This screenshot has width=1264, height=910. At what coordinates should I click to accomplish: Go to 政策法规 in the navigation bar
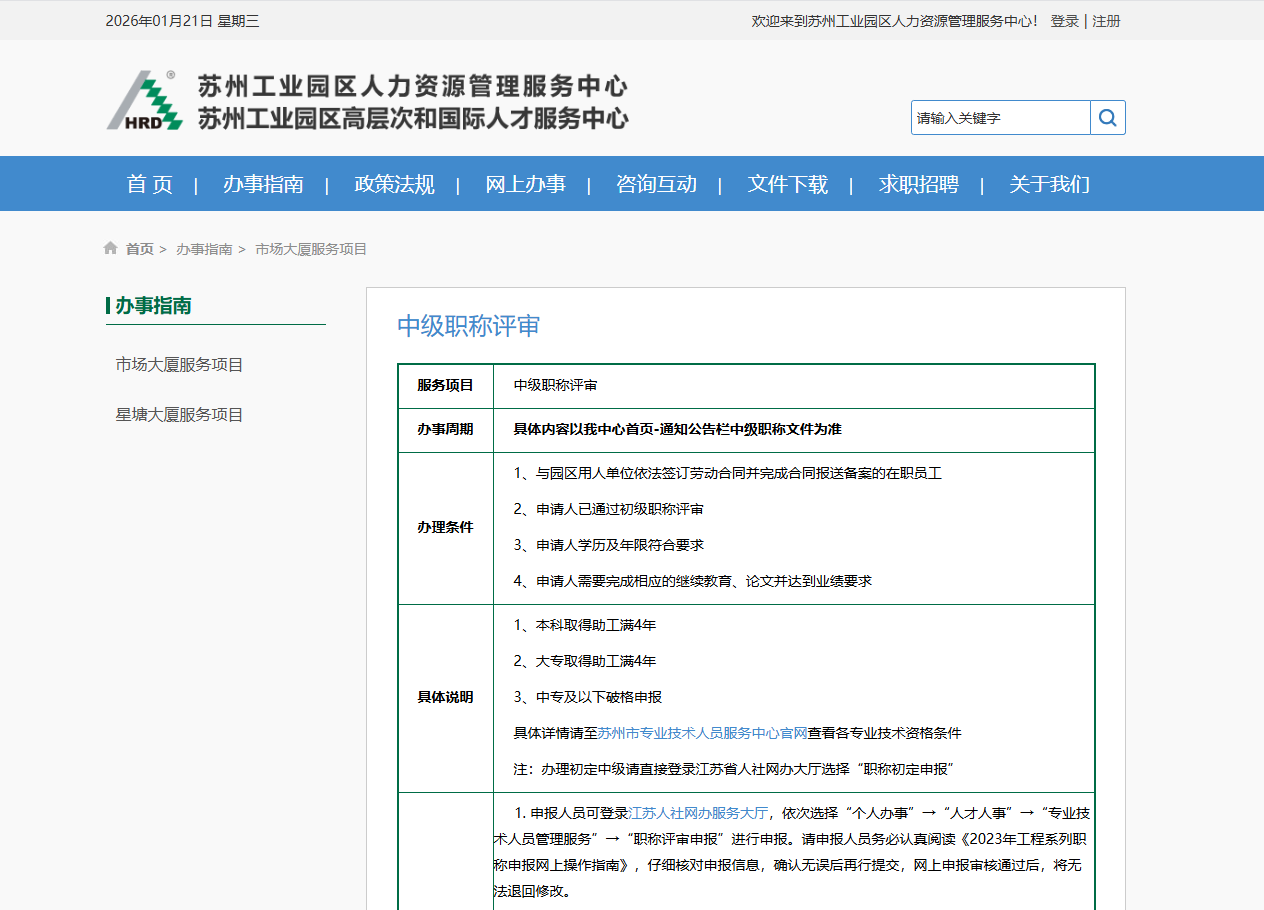click(394, 184)
